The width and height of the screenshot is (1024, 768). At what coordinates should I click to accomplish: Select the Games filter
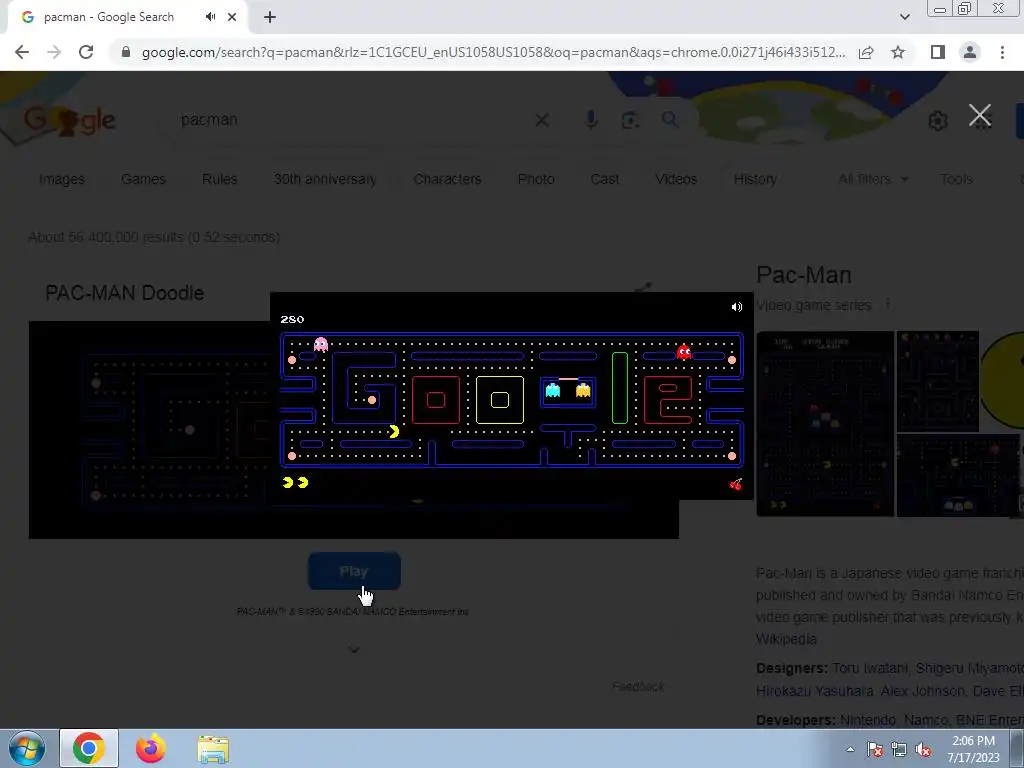[x=143, y=179]
